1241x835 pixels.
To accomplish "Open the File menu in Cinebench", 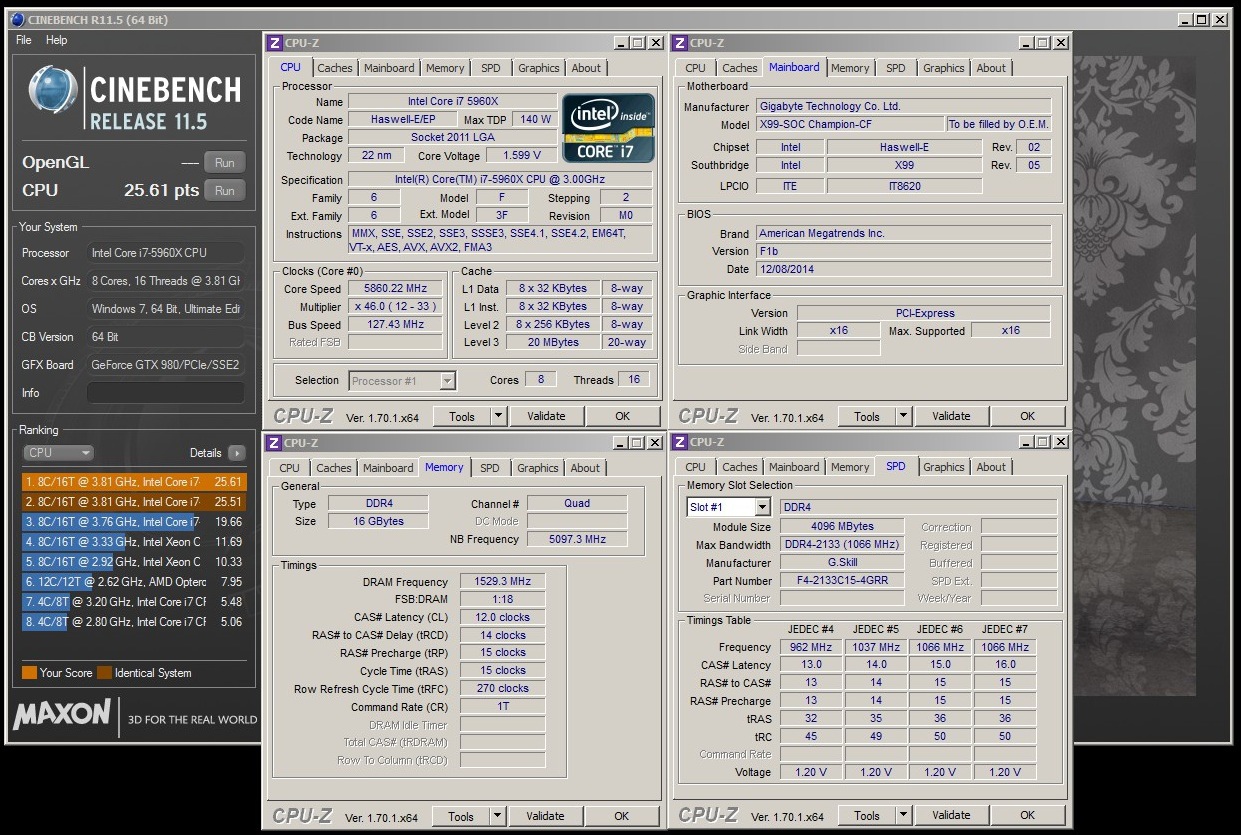I will point(24,40).
